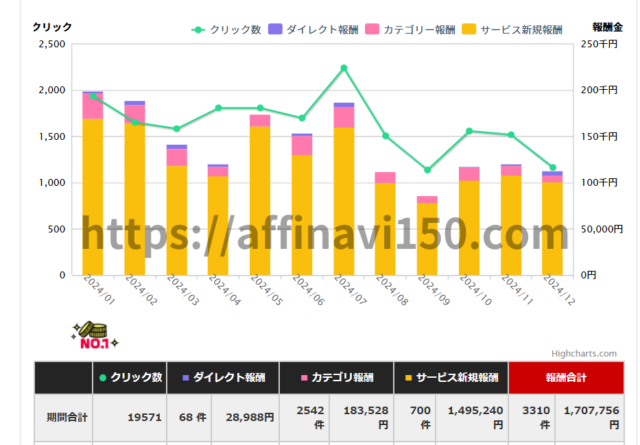Click the 2024/09 click count line marker
The width and height of the screenshot is (640, 445).
pos(427,170)
